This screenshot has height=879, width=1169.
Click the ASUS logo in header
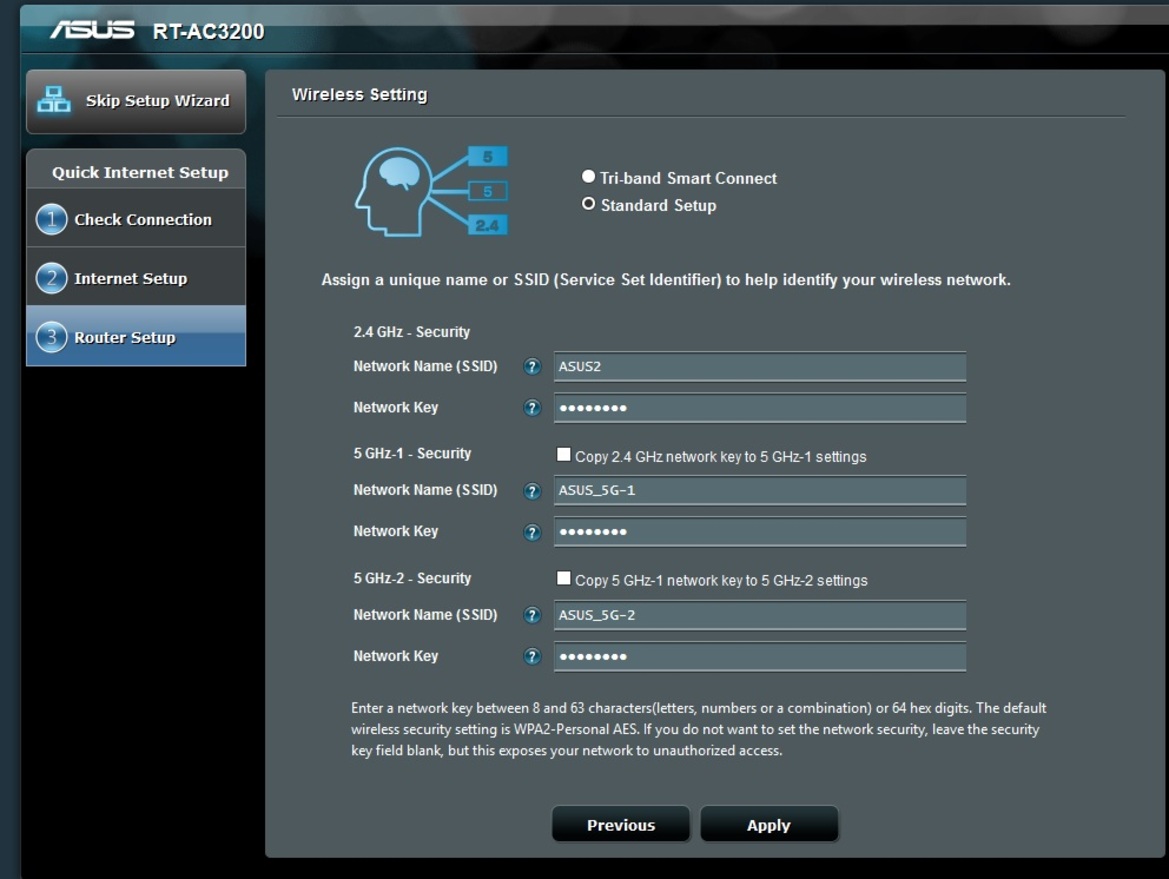[x=92, y=30]
